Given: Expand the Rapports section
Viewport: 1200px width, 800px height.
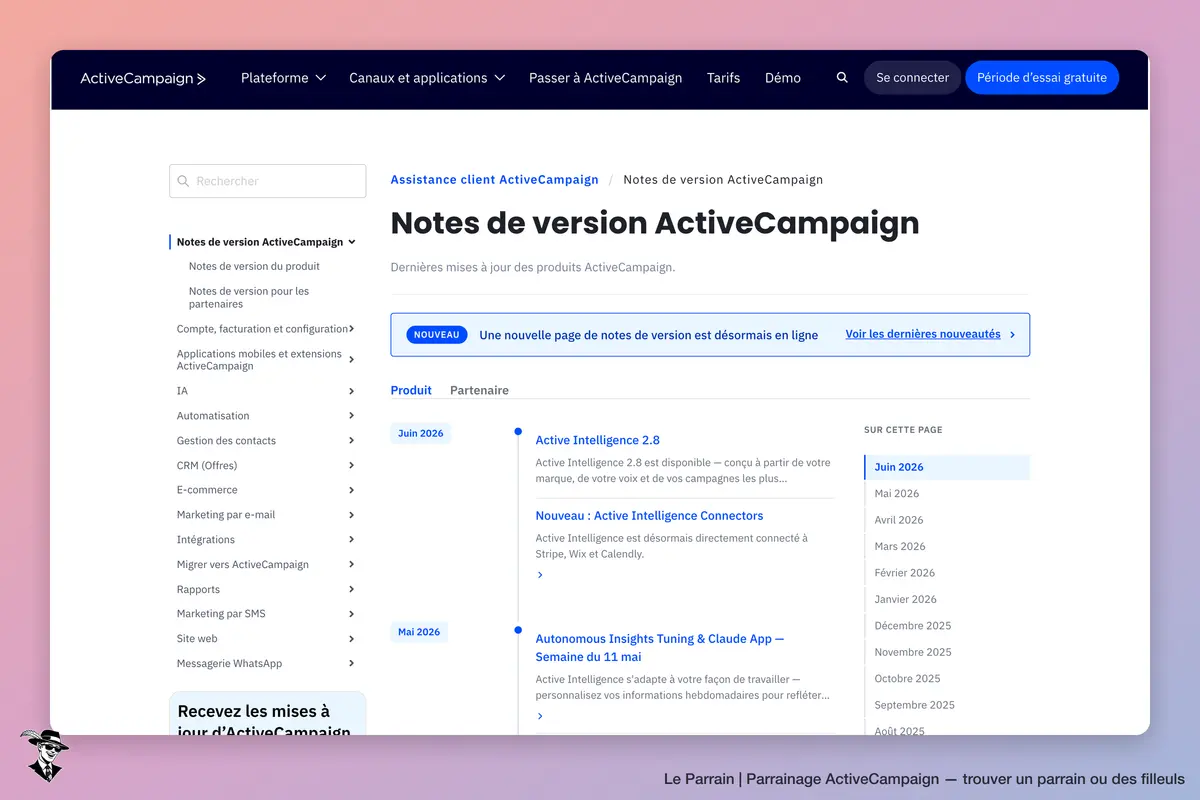Looking at the screenshot, I should point(352,589).
